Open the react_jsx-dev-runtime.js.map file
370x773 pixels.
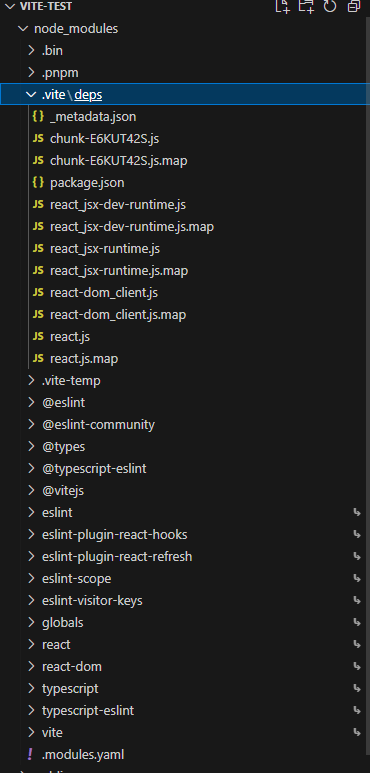132,227
